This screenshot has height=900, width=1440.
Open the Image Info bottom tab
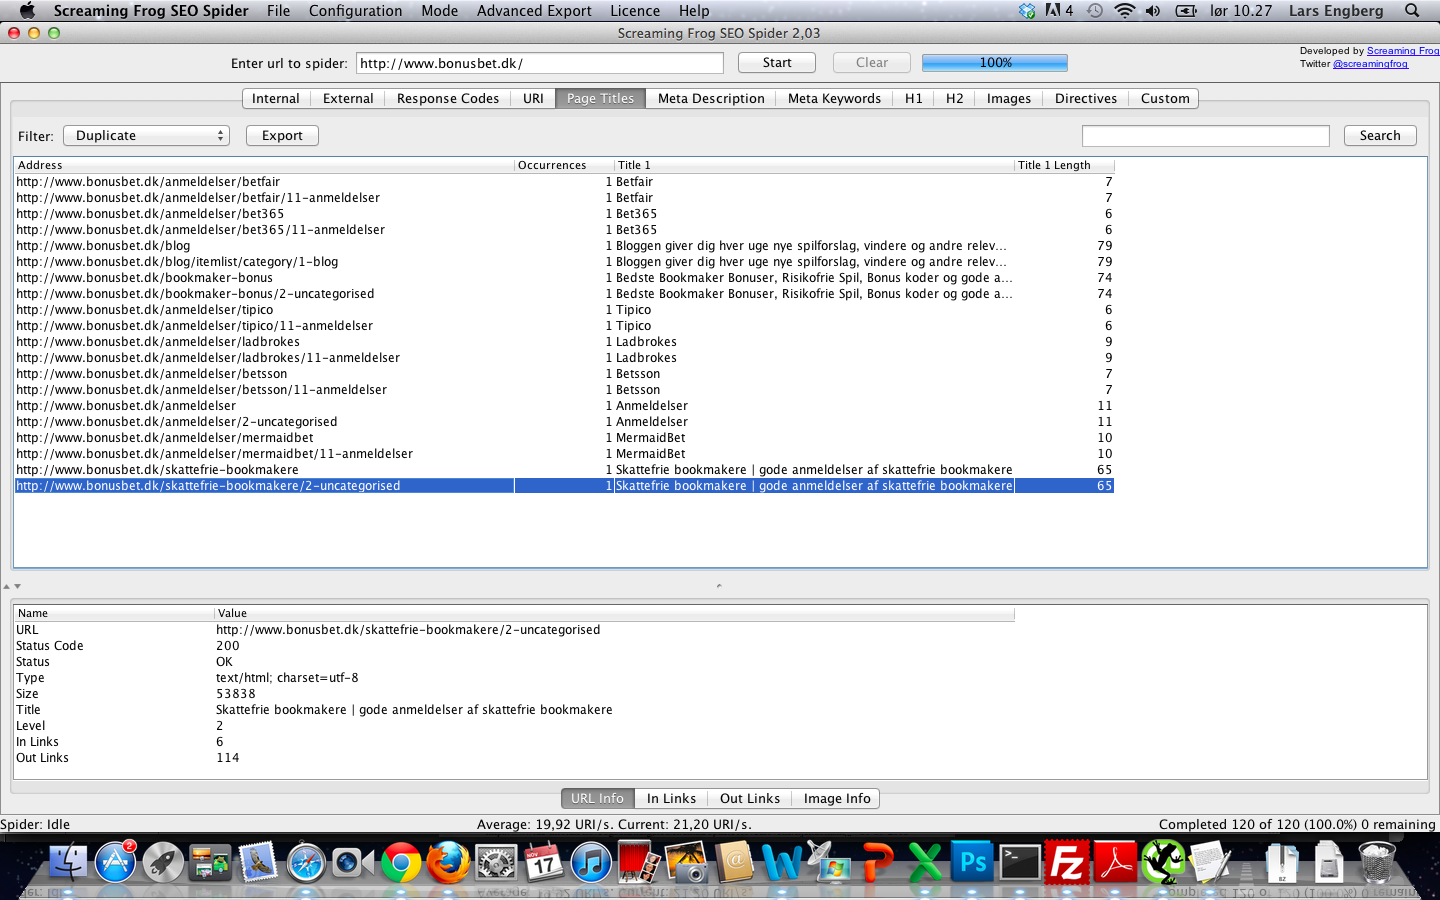837,798
